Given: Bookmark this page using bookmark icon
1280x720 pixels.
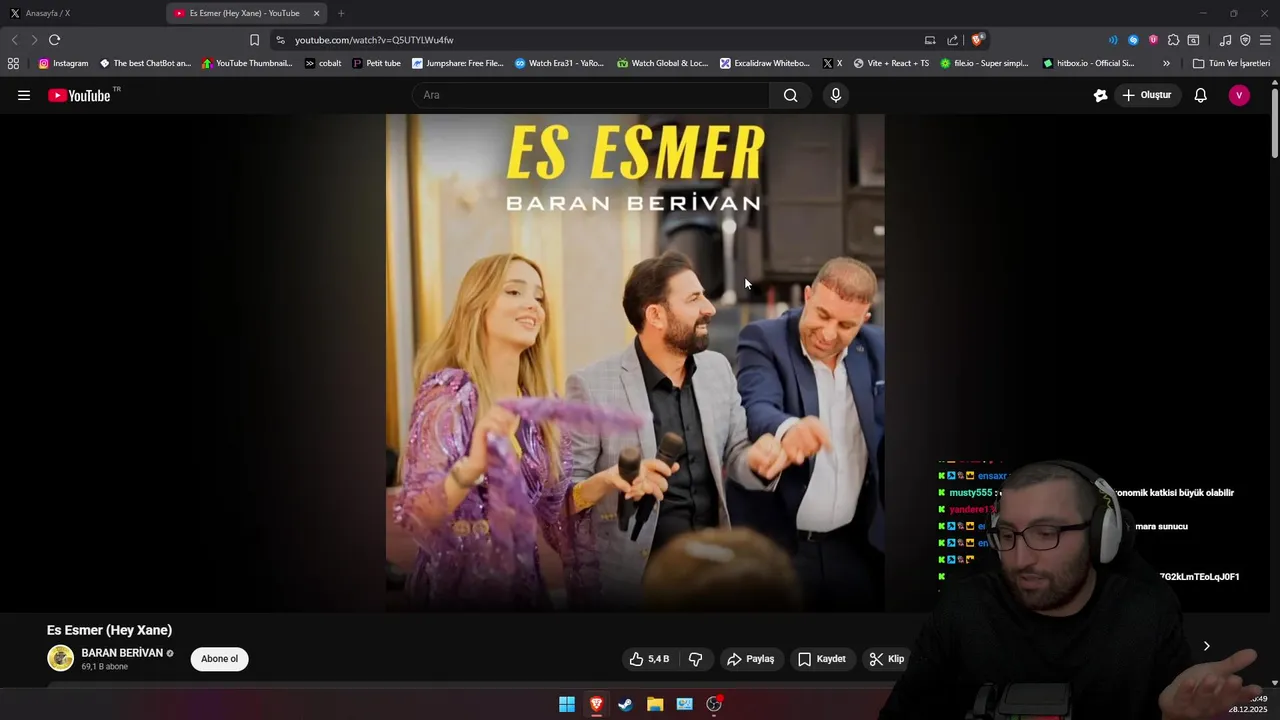Looking at the screenshot, I should (254, 40).
